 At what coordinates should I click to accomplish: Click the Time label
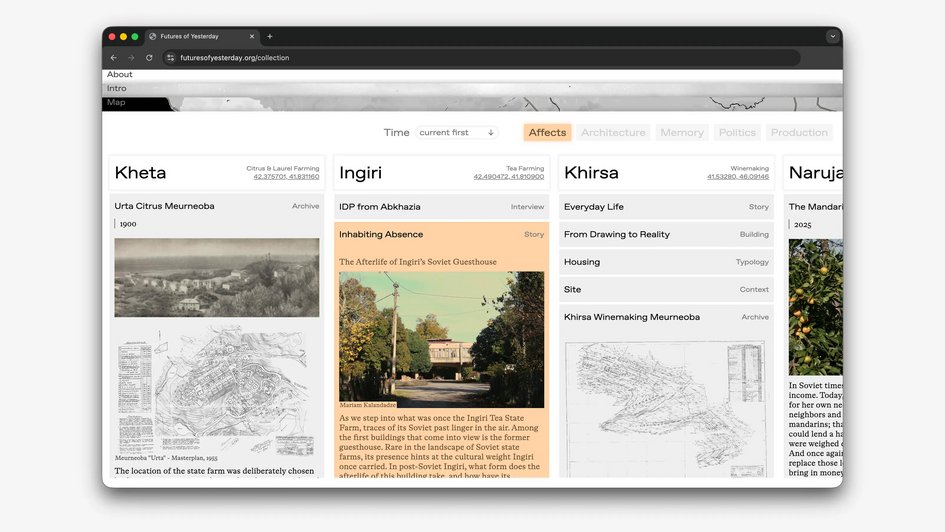[396, 133]
